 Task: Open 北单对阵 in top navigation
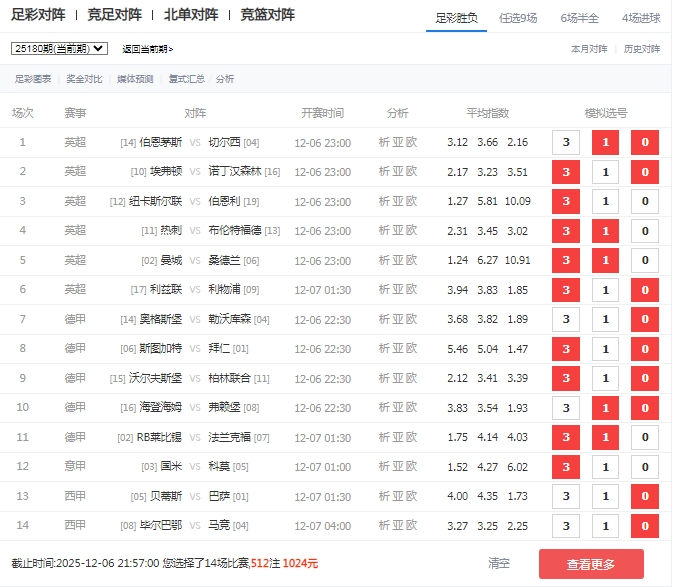(191, 15)
